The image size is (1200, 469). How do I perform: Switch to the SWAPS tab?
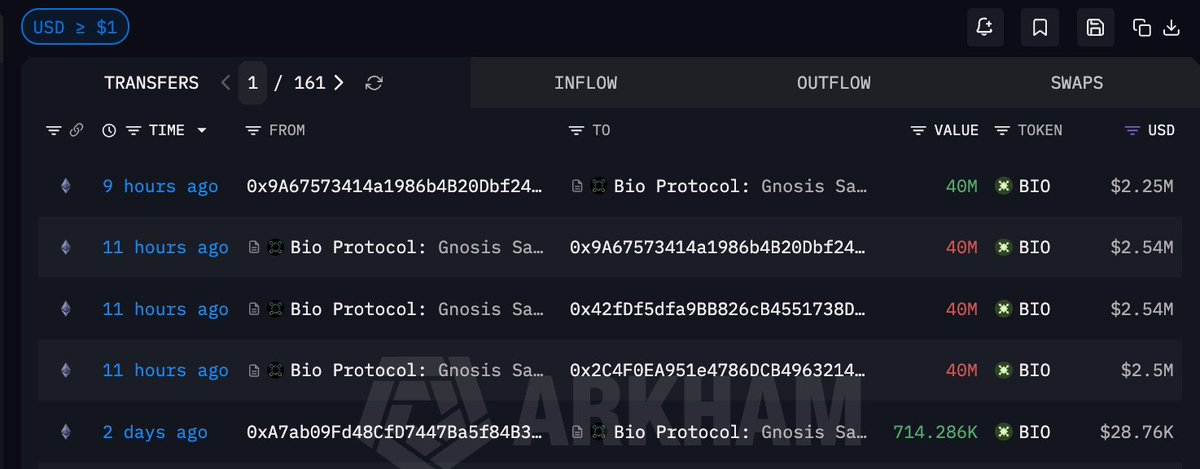pos(1077,83)
